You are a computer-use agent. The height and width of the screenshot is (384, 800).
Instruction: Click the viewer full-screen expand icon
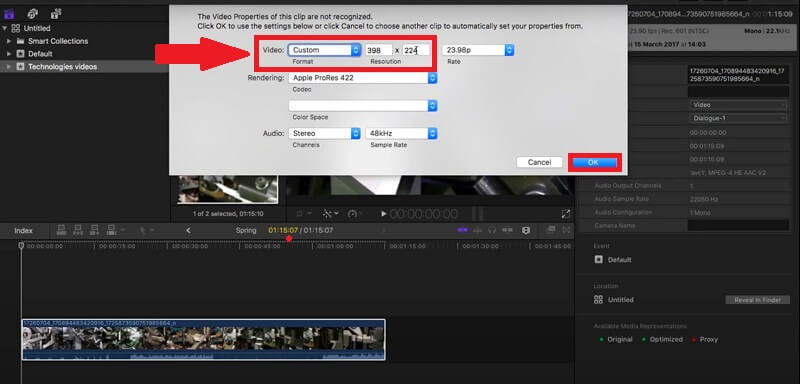(x=565, y=214)
